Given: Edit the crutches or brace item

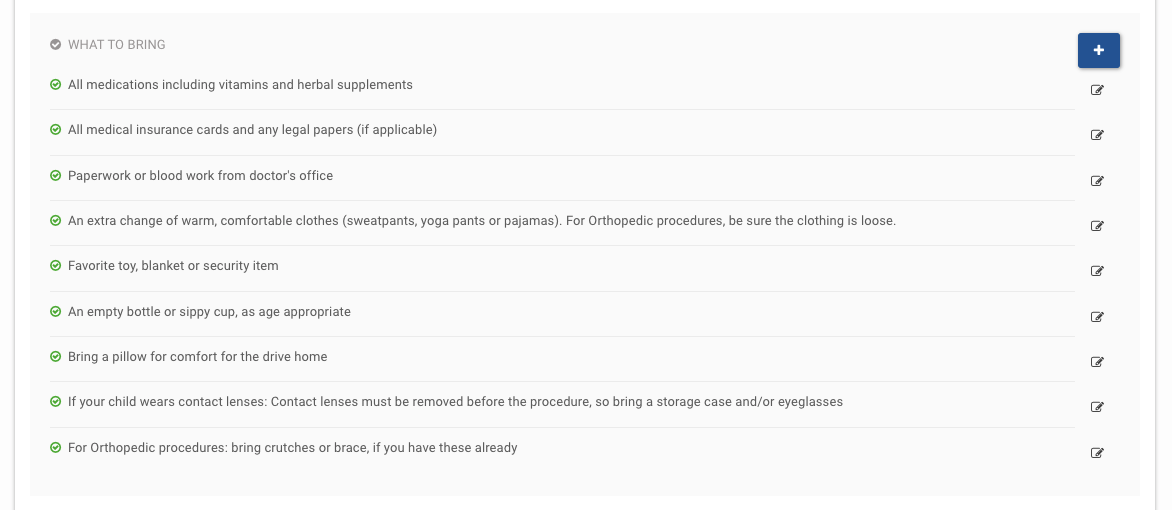Looking at the screenshot, I should coord(1097,453).
